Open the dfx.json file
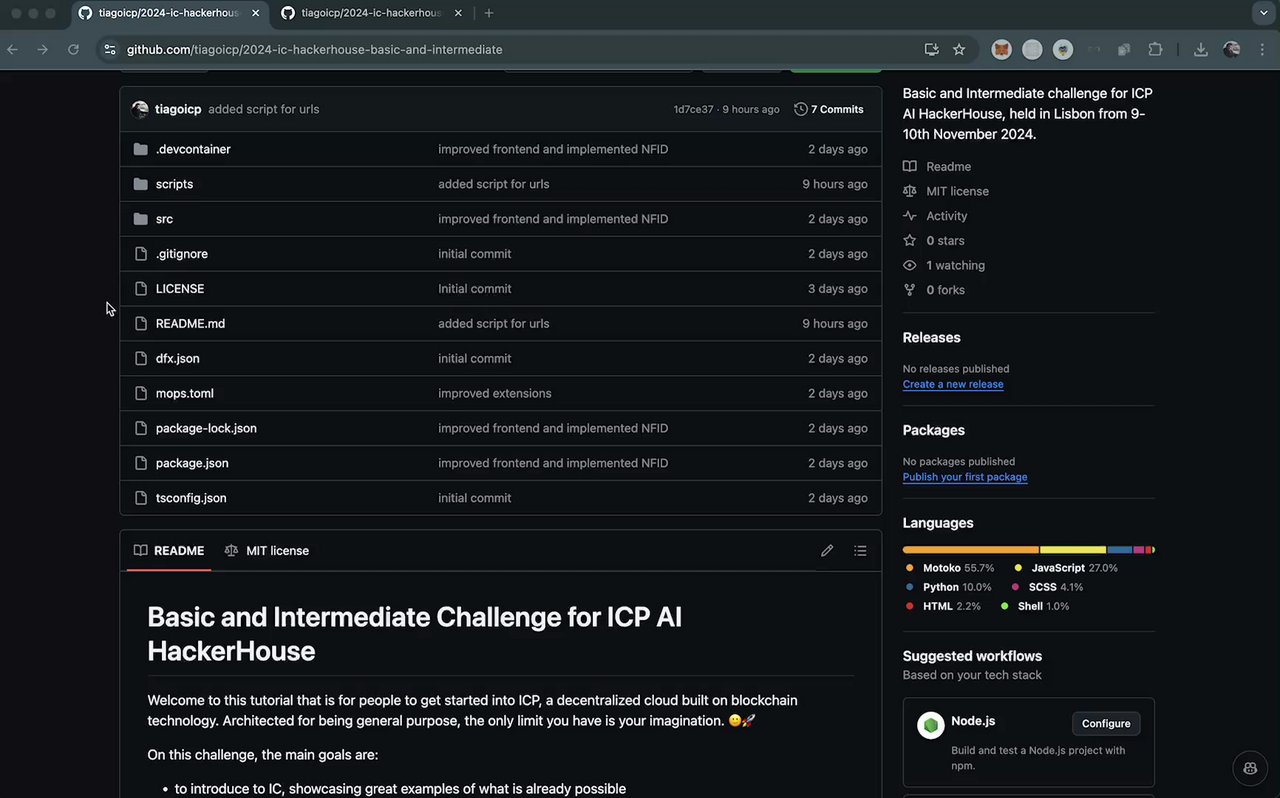This screenshot has height=798, width=1280. (x=178, y=358)
